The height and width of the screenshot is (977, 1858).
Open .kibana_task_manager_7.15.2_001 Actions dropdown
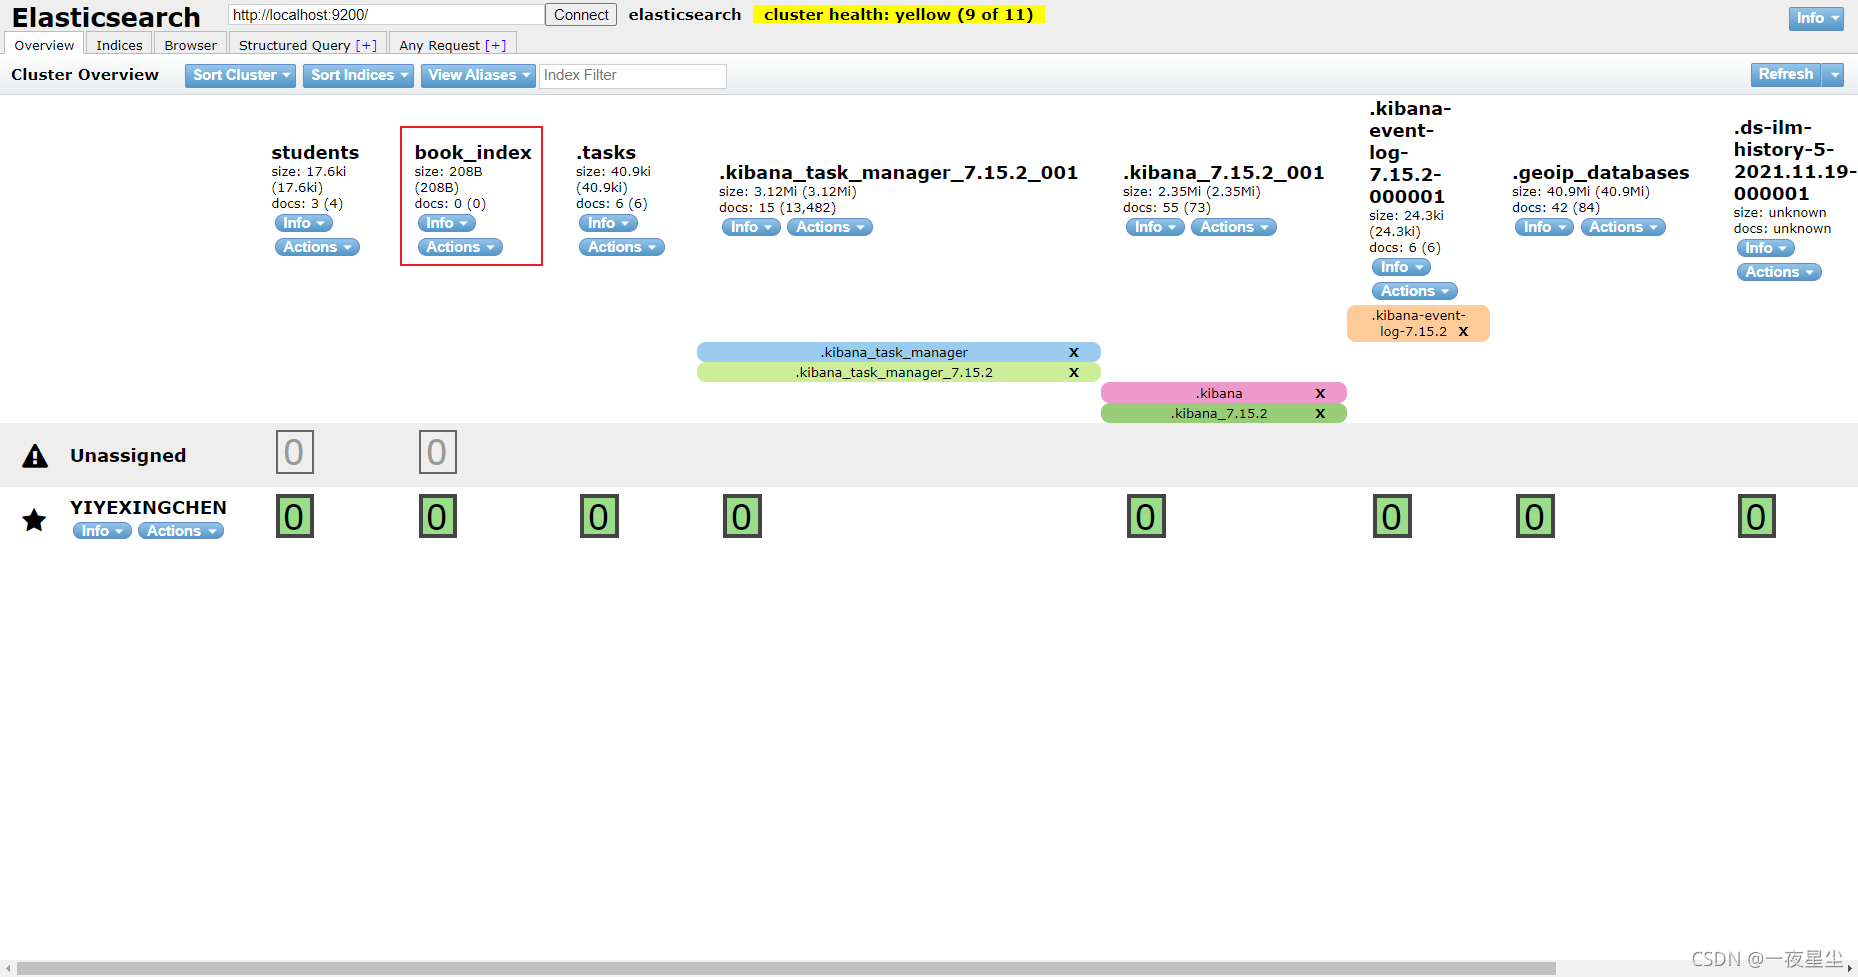830,227
